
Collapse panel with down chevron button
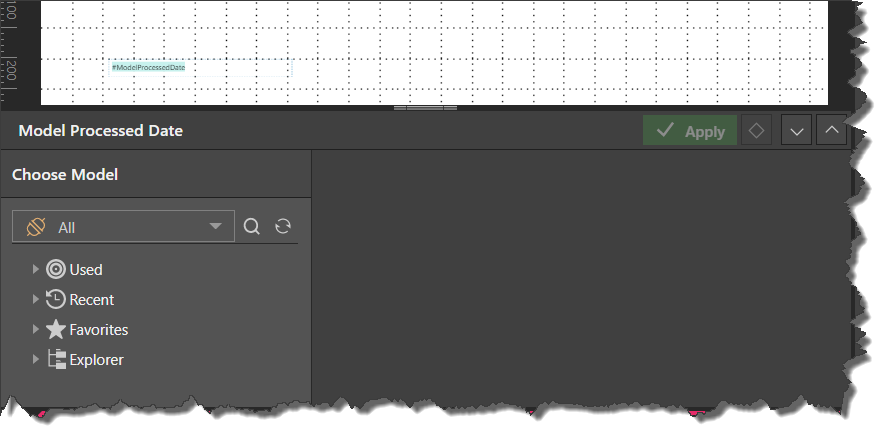coord(796,130)
